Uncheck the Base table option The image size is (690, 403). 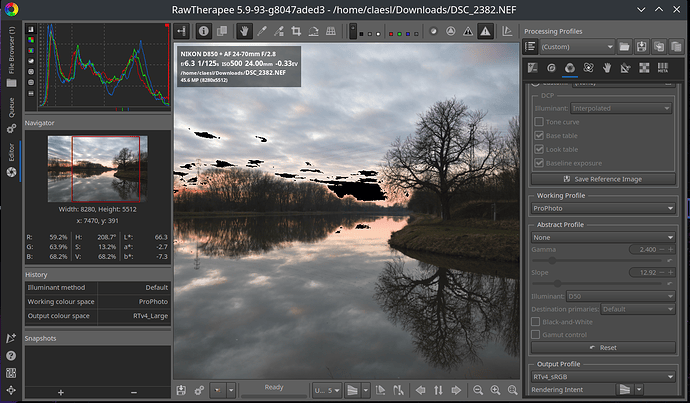click(540, 135)
